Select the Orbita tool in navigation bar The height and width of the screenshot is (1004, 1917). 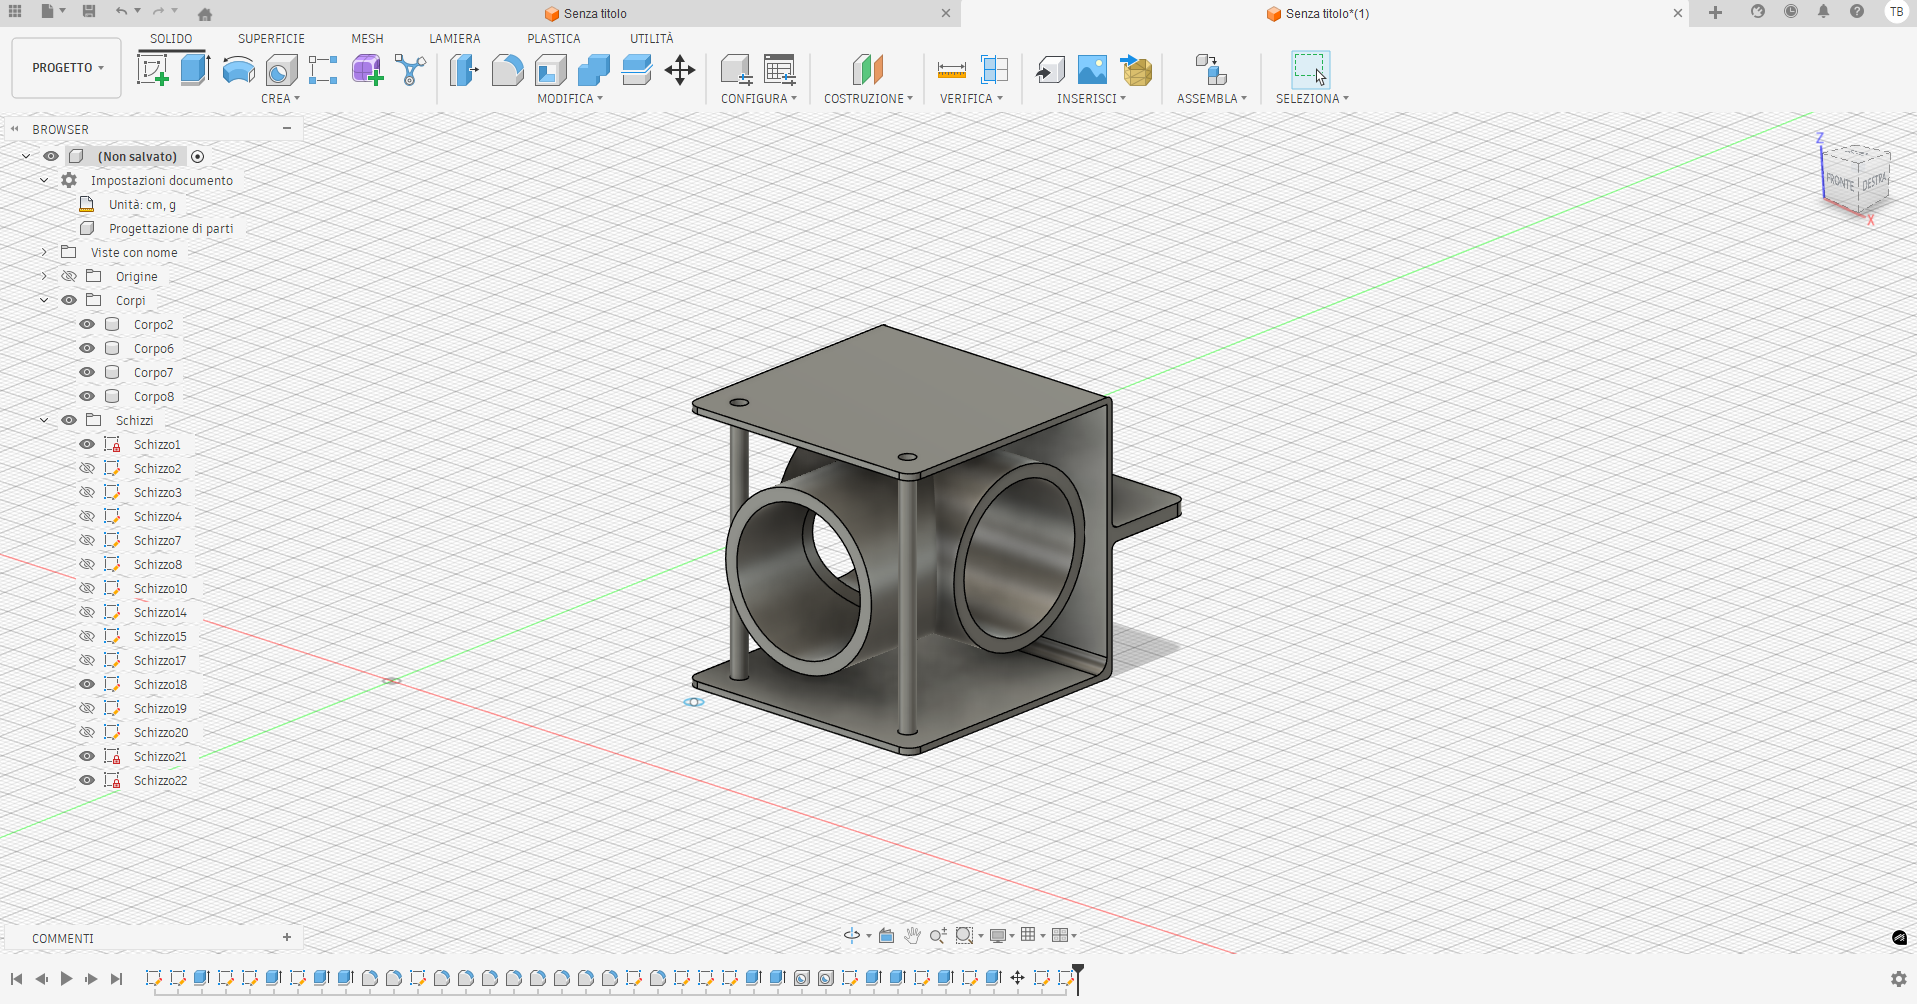click(x=850, y=936)
